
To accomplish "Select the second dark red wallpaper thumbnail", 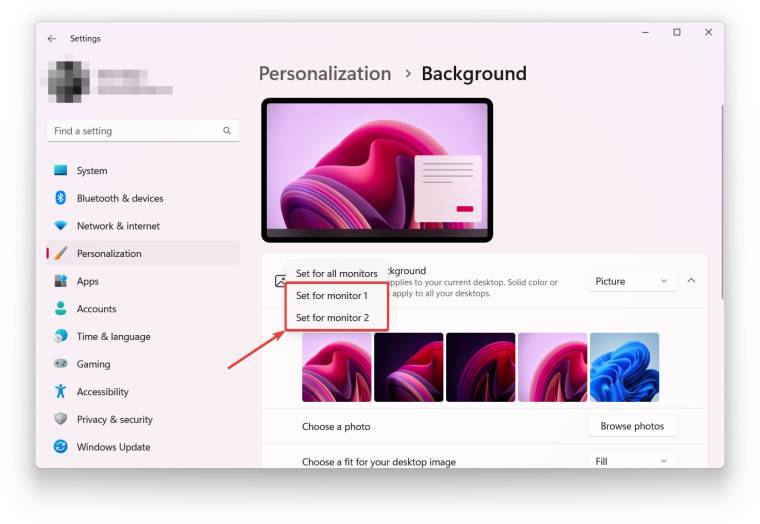I will coord(409,367).
